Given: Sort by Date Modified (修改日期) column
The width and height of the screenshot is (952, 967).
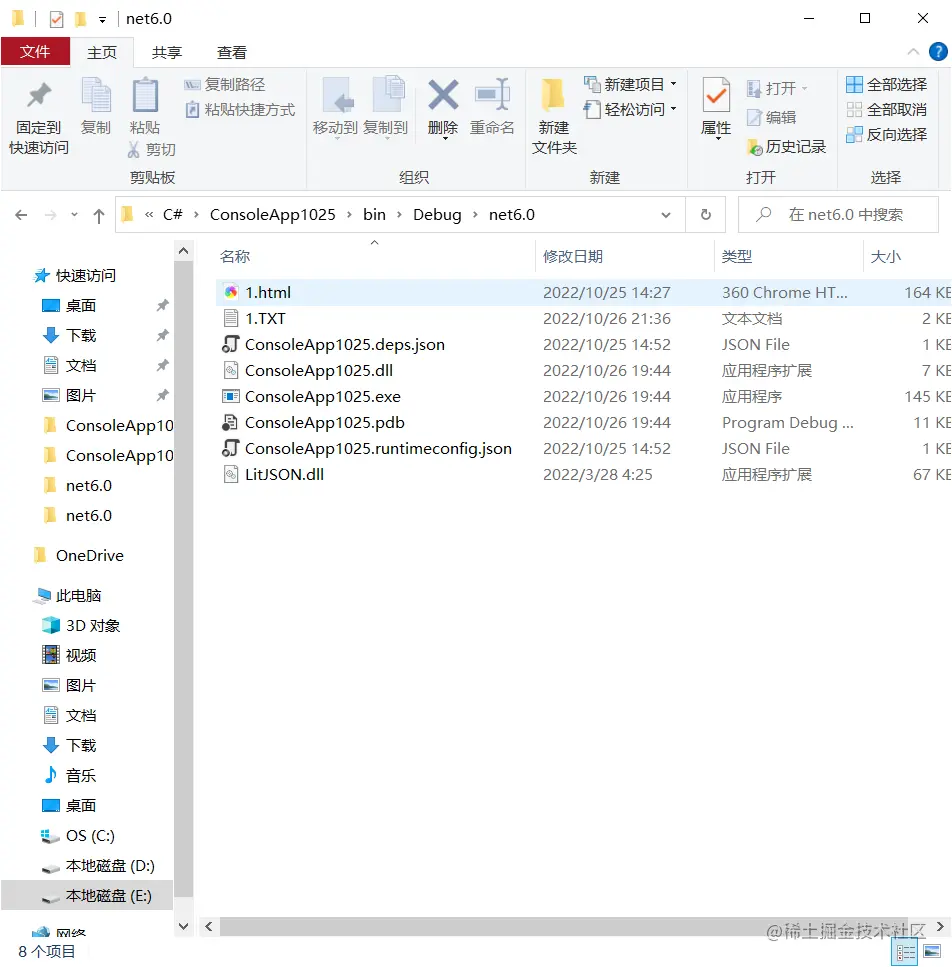Looking at the screenshot, I should [x=573, y=257].
